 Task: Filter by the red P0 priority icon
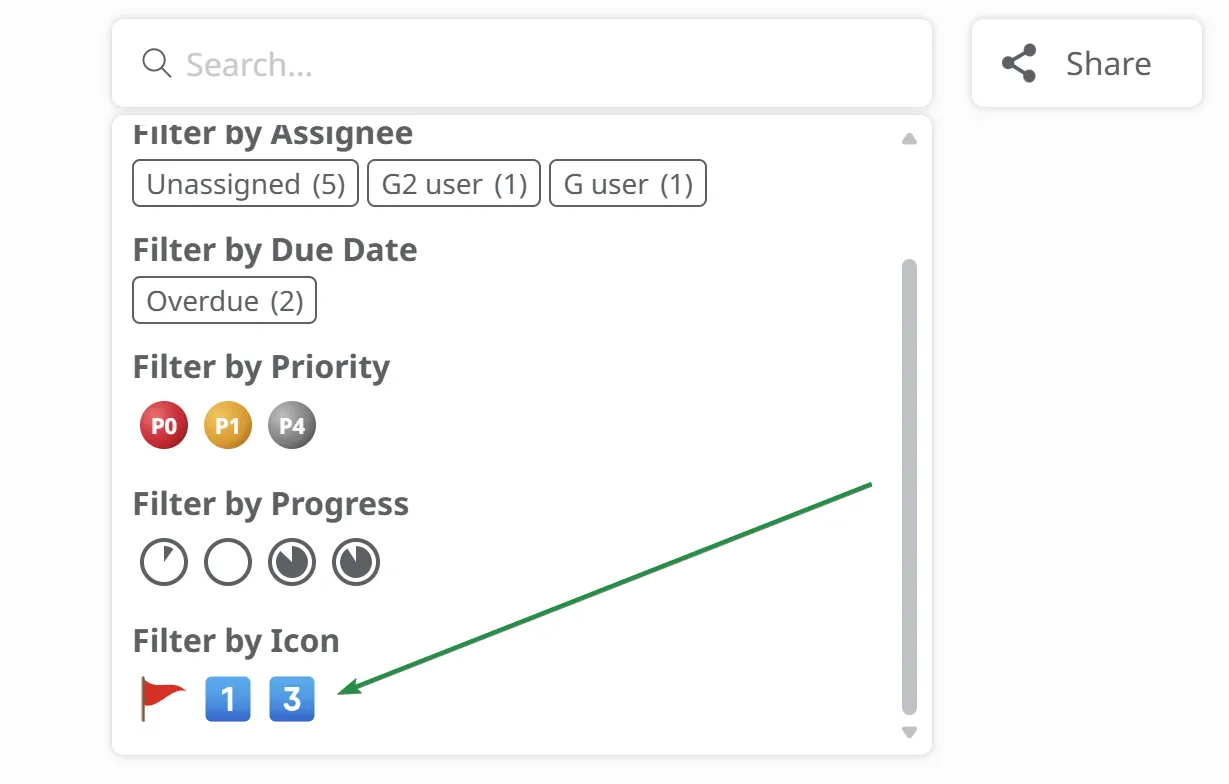tap(164, 426)
